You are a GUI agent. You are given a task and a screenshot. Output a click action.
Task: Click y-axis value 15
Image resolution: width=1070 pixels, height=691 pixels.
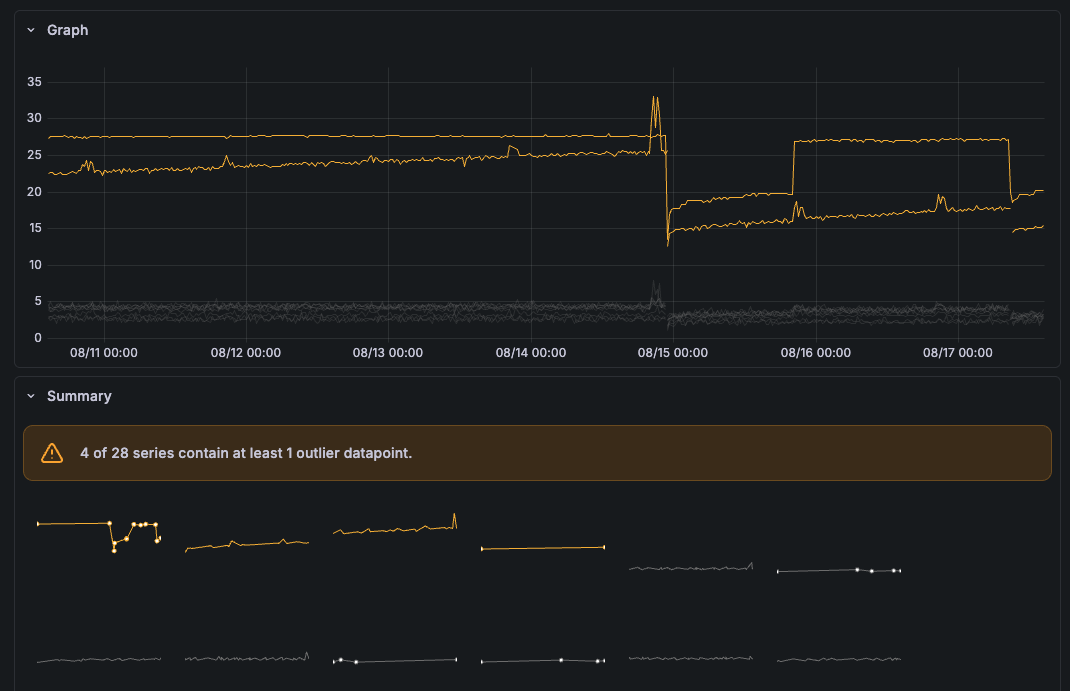[35, 228]
